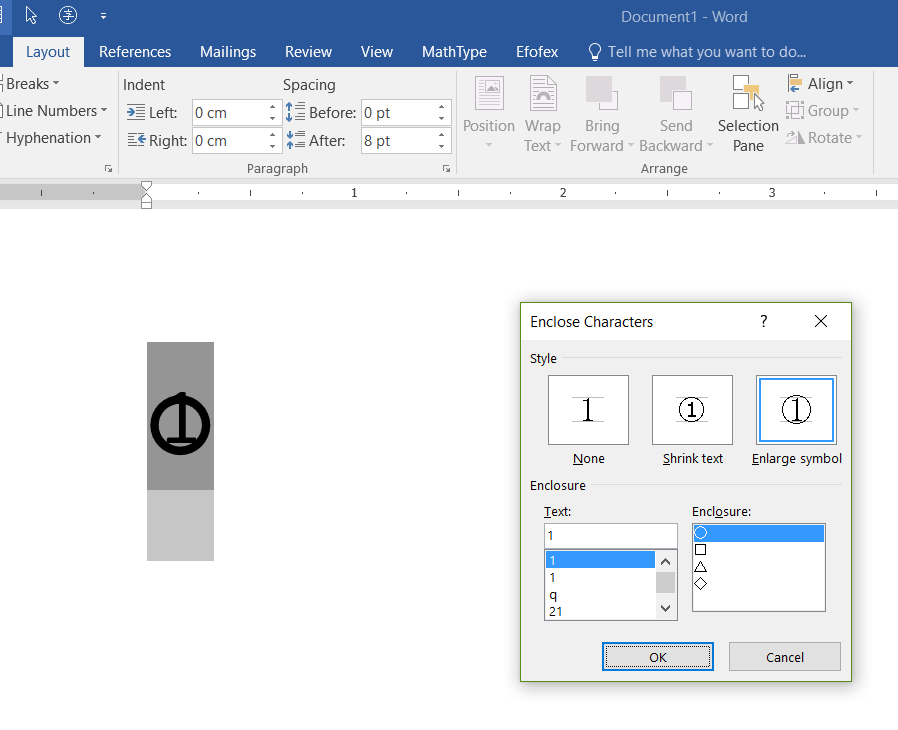Open the Mailings tab
898x730 pixels.
(x=228, y=52)
